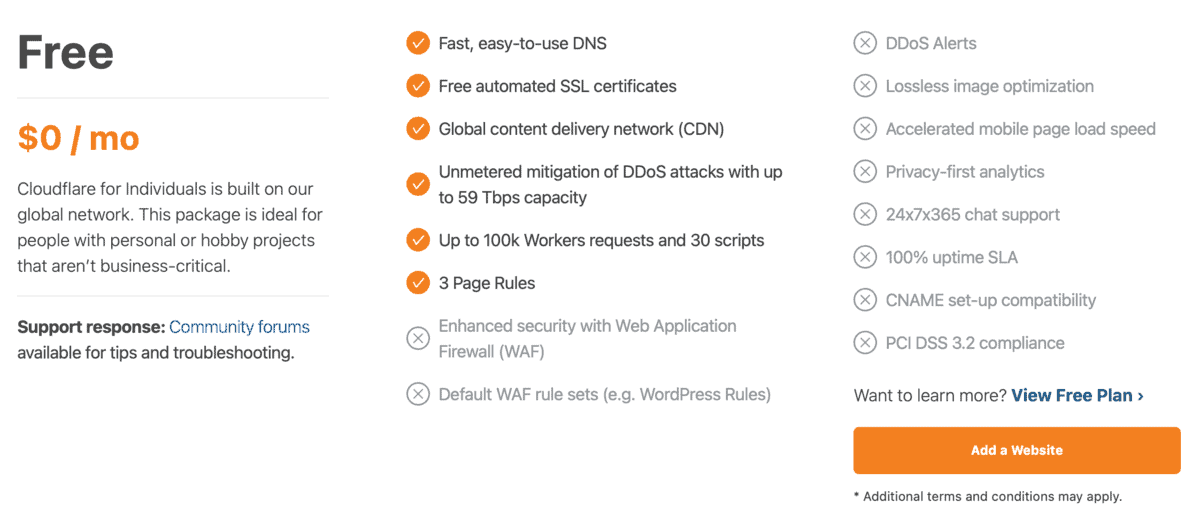Click the orange check next to Free automated SSL certificates
Screen dimensions: 1200x518
(418, 86)
